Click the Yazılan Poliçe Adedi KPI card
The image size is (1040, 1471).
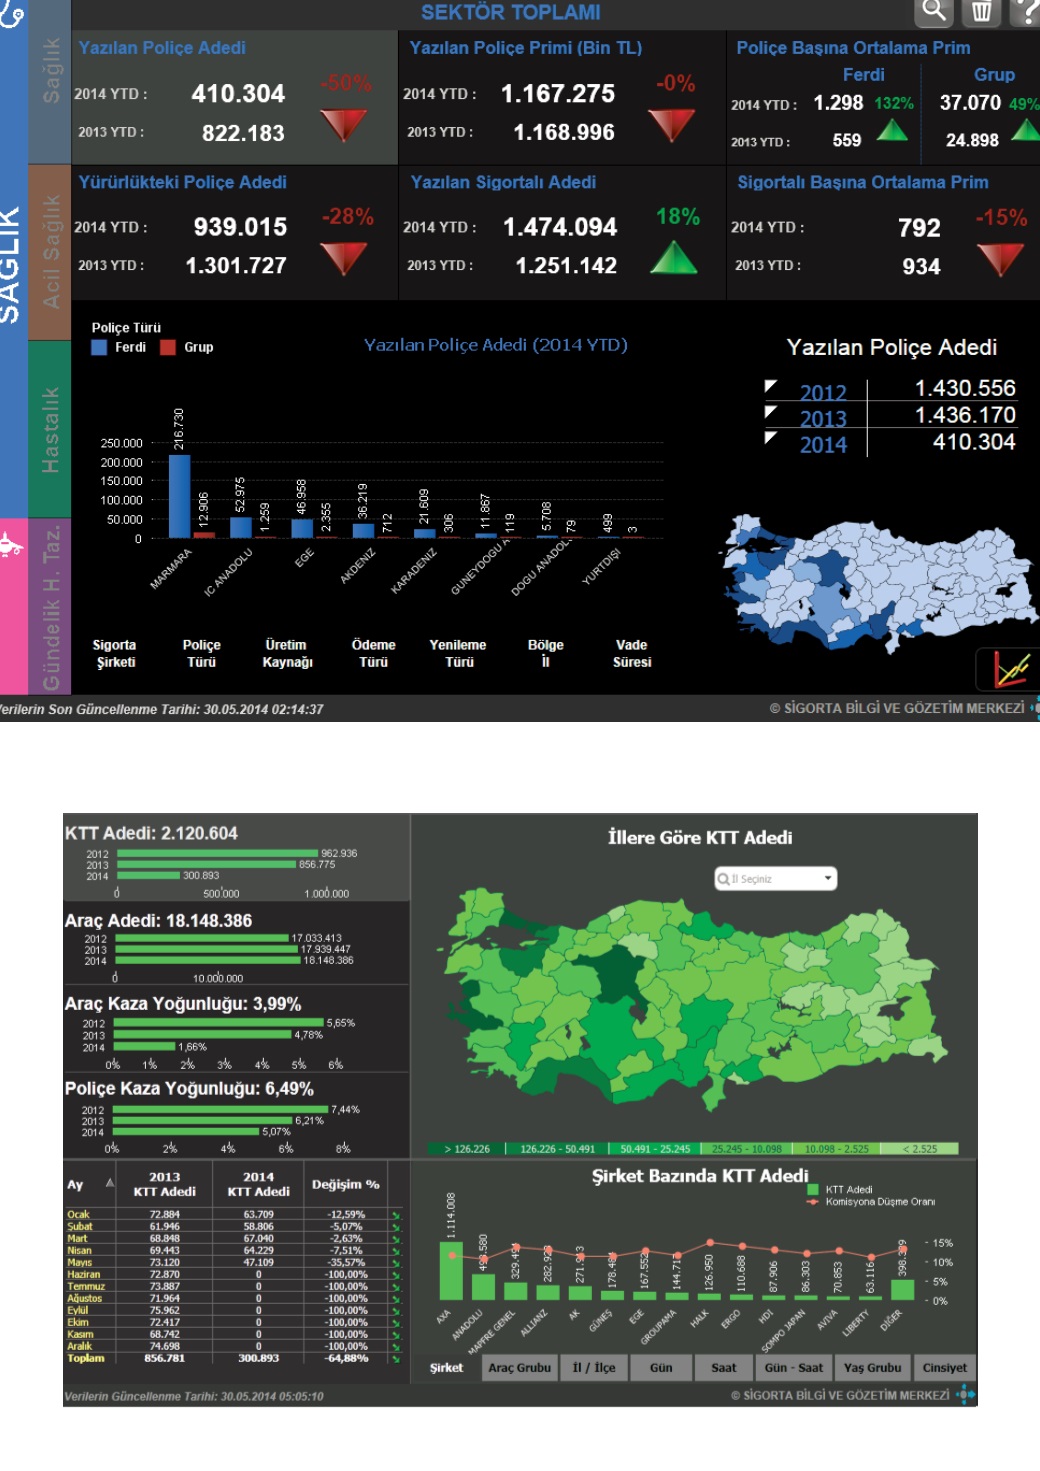pyautogui.click(x=235, y=98)
